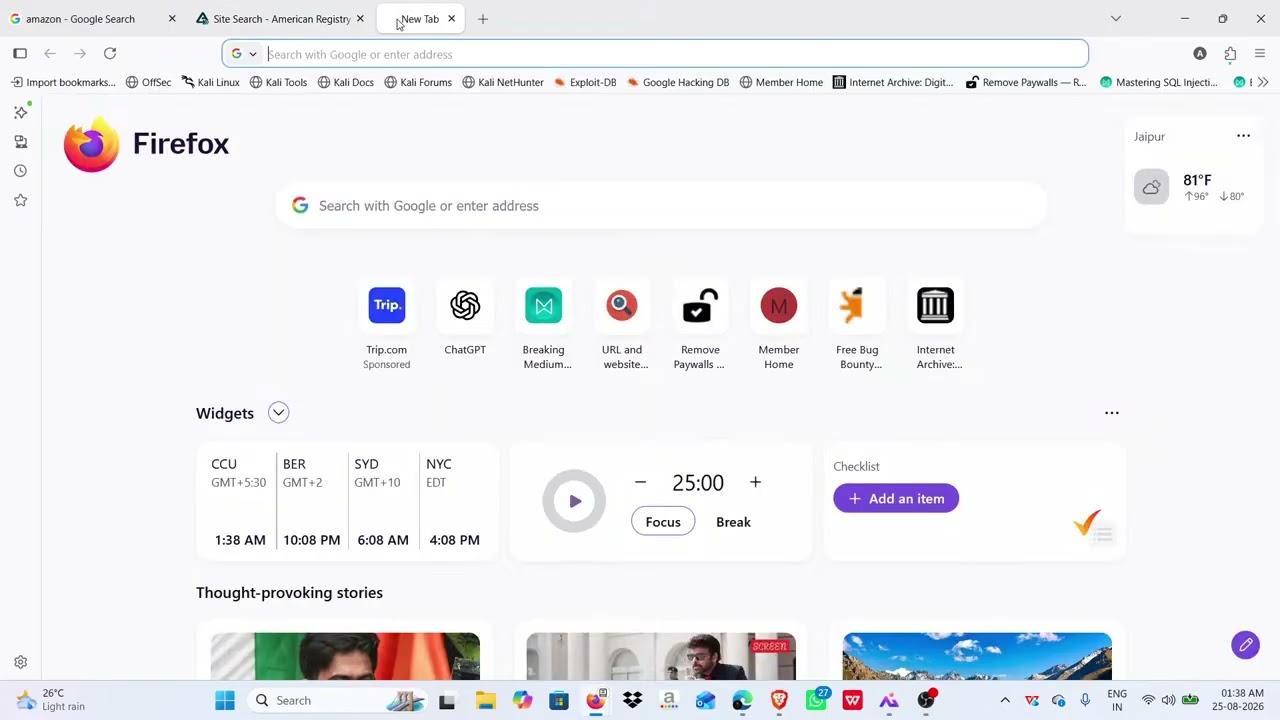Open the Widgets section three-dot menu
This screenshot has height=720, width=1280.
click(x=1111, y=413)
